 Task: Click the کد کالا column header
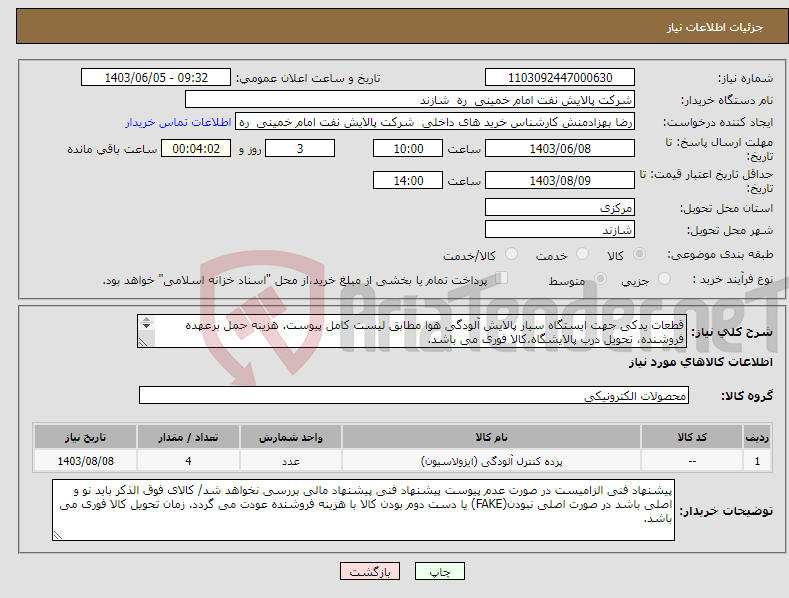[x=692, y=437]
